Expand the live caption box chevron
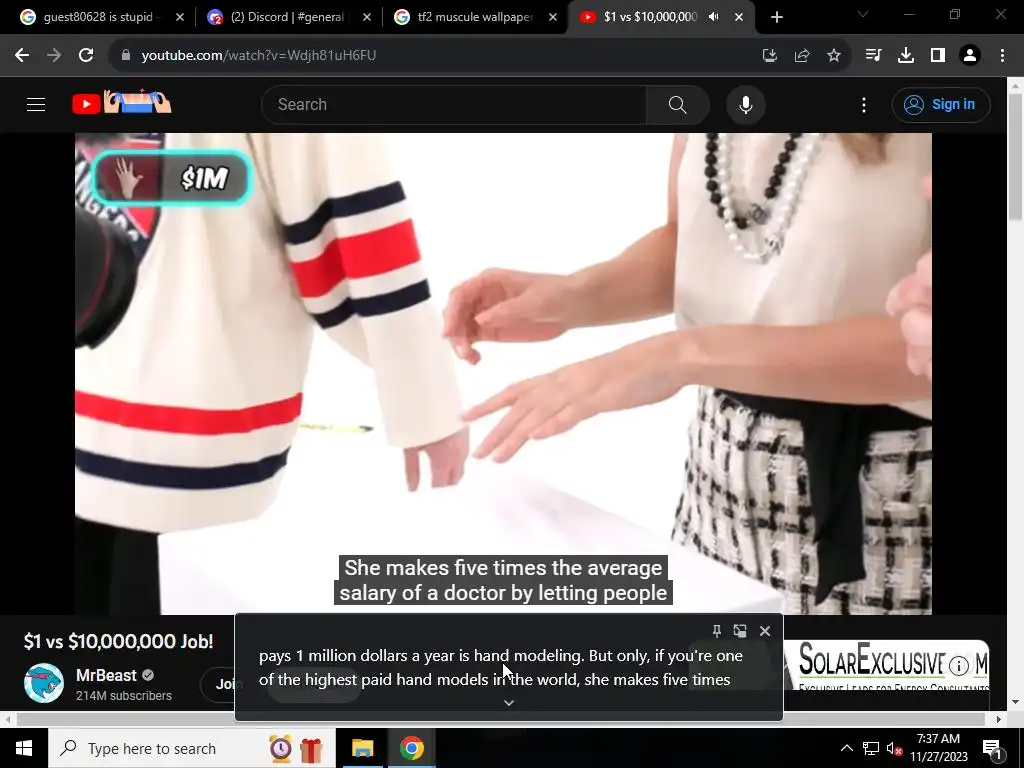Screen dimensions: 1024x768 509,703
